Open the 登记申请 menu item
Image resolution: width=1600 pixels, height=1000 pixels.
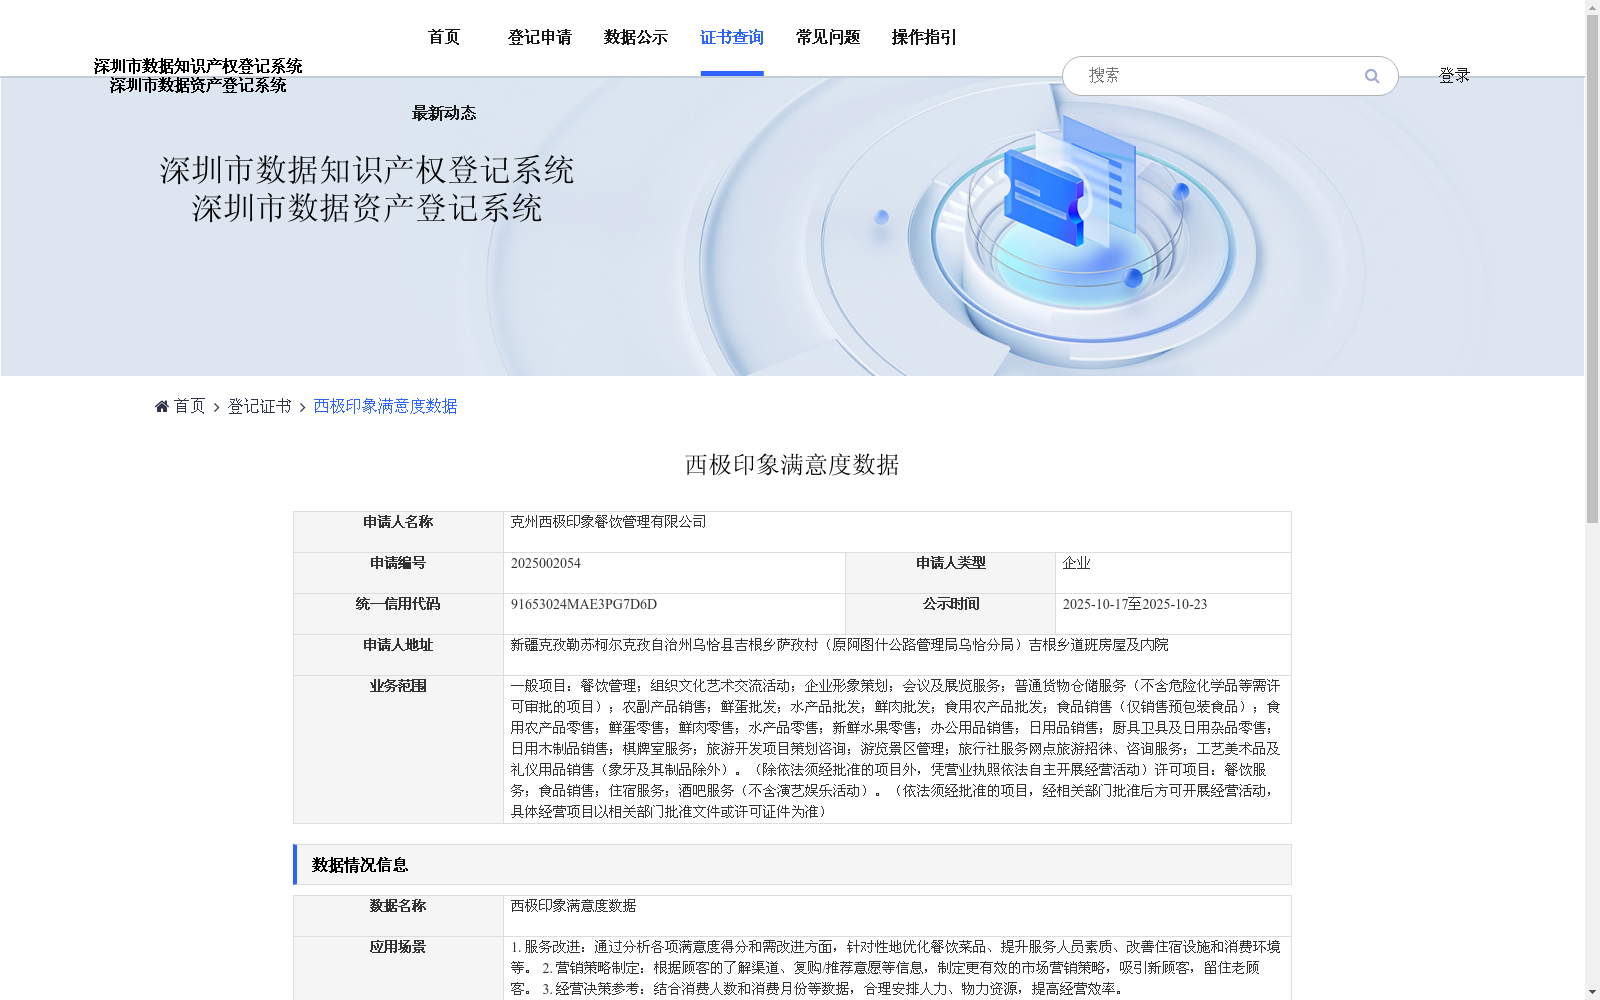[540, 37]
